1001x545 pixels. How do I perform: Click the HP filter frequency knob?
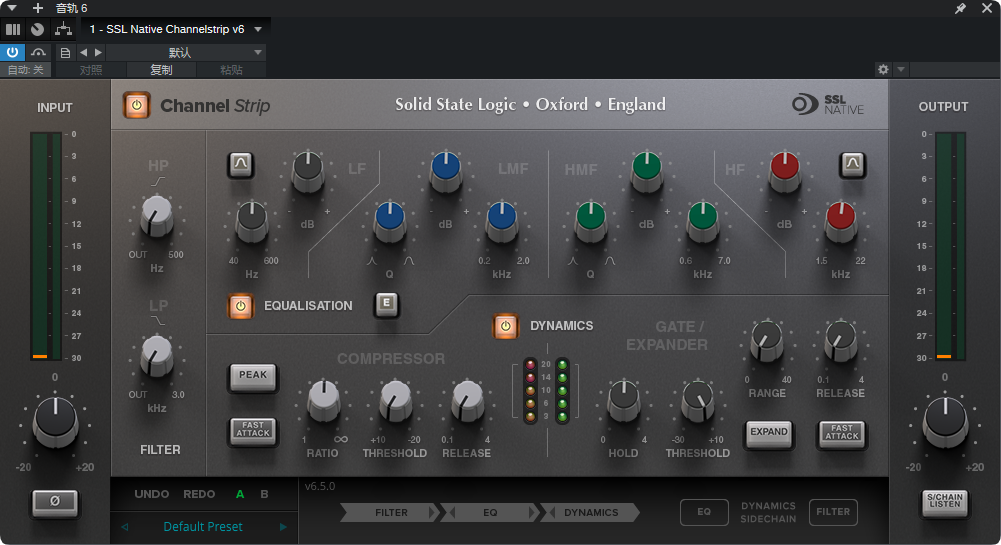click(156, 216)
